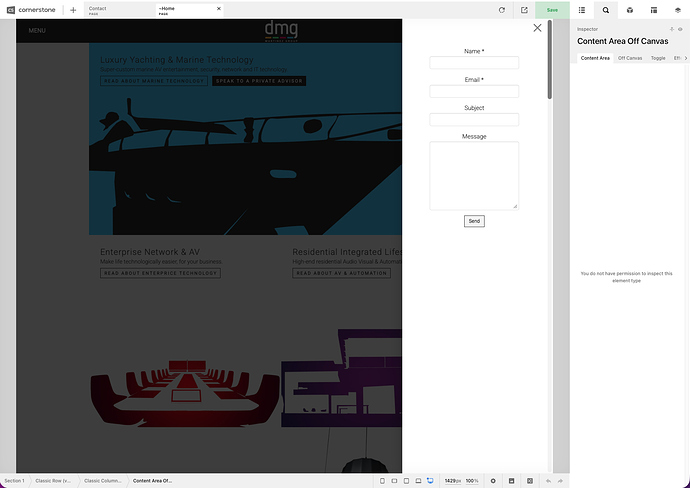Viewport: 690px width, 488px height.
Task: Select the tablet preview size
Action: (406, 481)
